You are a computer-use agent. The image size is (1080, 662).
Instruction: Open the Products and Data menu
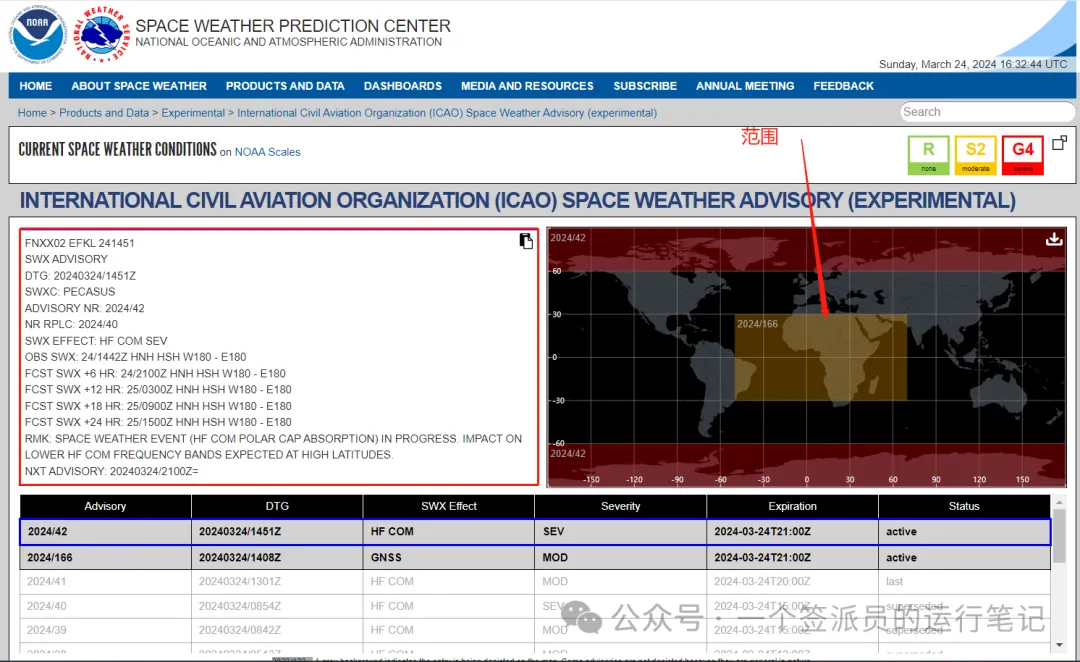pos(285,86)
